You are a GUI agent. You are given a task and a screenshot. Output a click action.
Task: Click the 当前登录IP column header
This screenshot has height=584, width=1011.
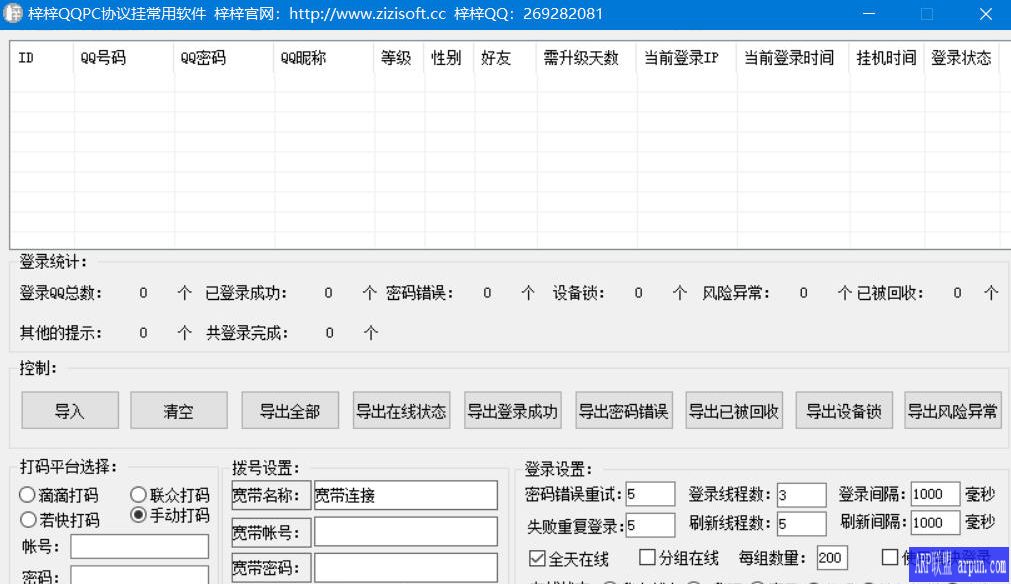(687, 58)
